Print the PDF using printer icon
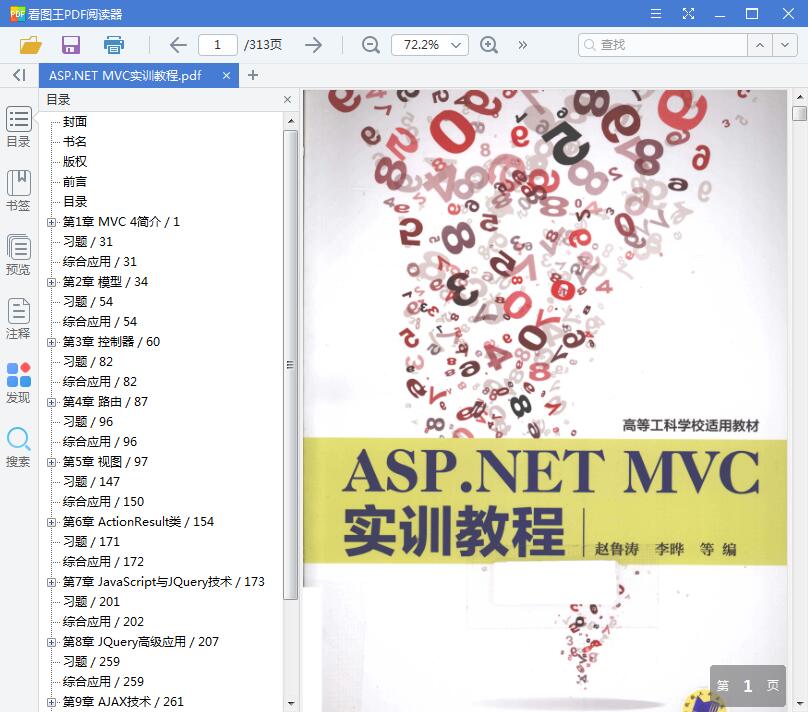 (x=113, y=45)
